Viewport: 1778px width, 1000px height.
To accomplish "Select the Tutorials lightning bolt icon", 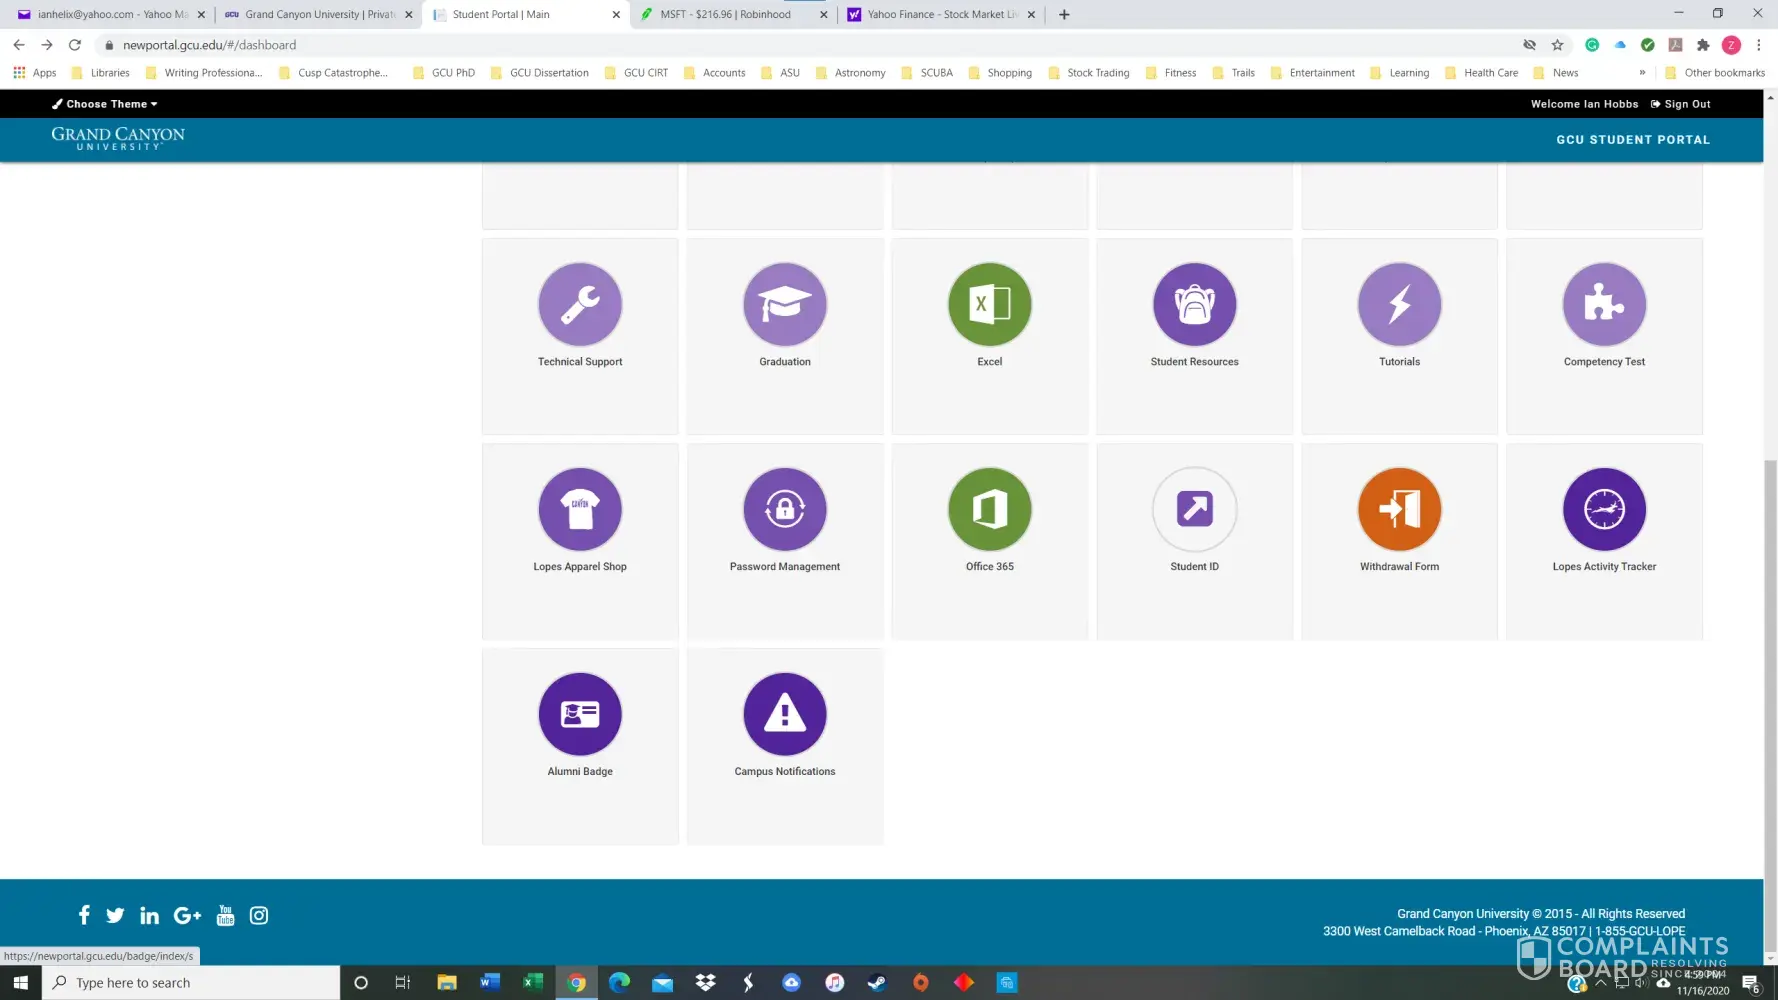I will point(1399,304).
